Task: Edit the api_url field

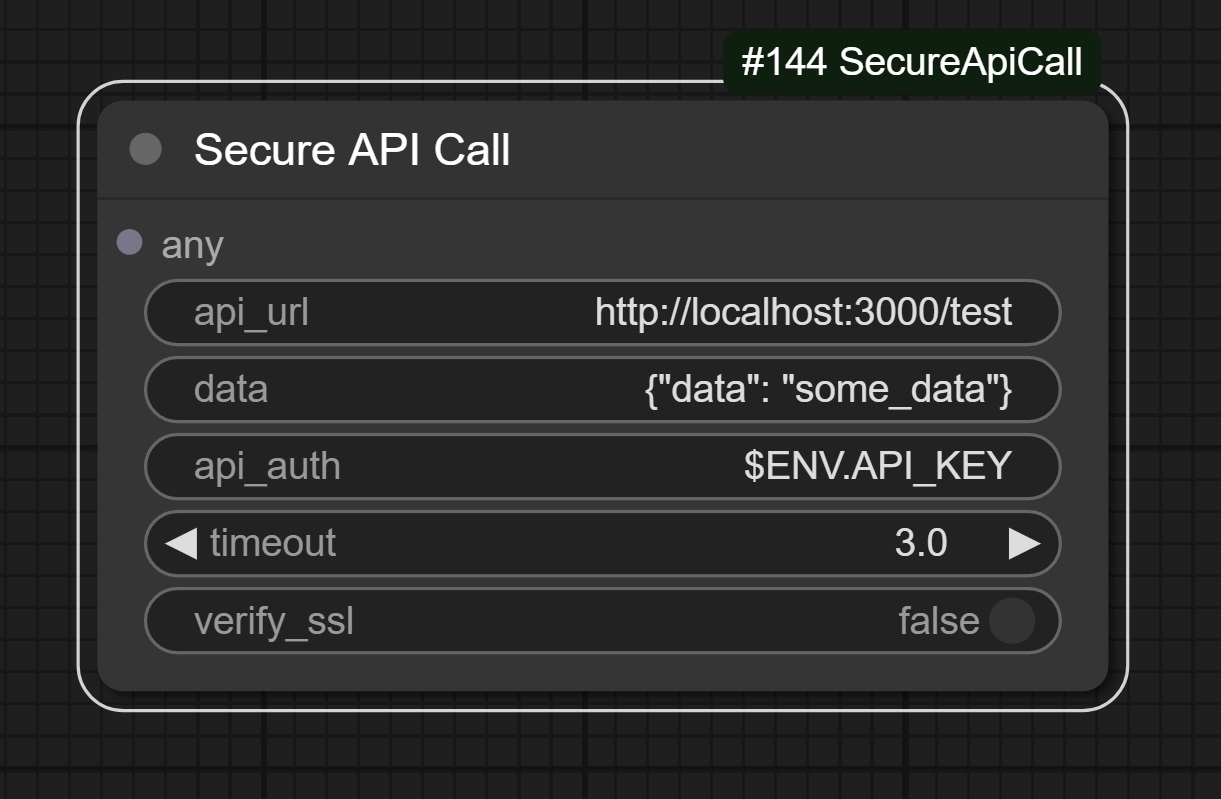Action: [x=602, y=312]
